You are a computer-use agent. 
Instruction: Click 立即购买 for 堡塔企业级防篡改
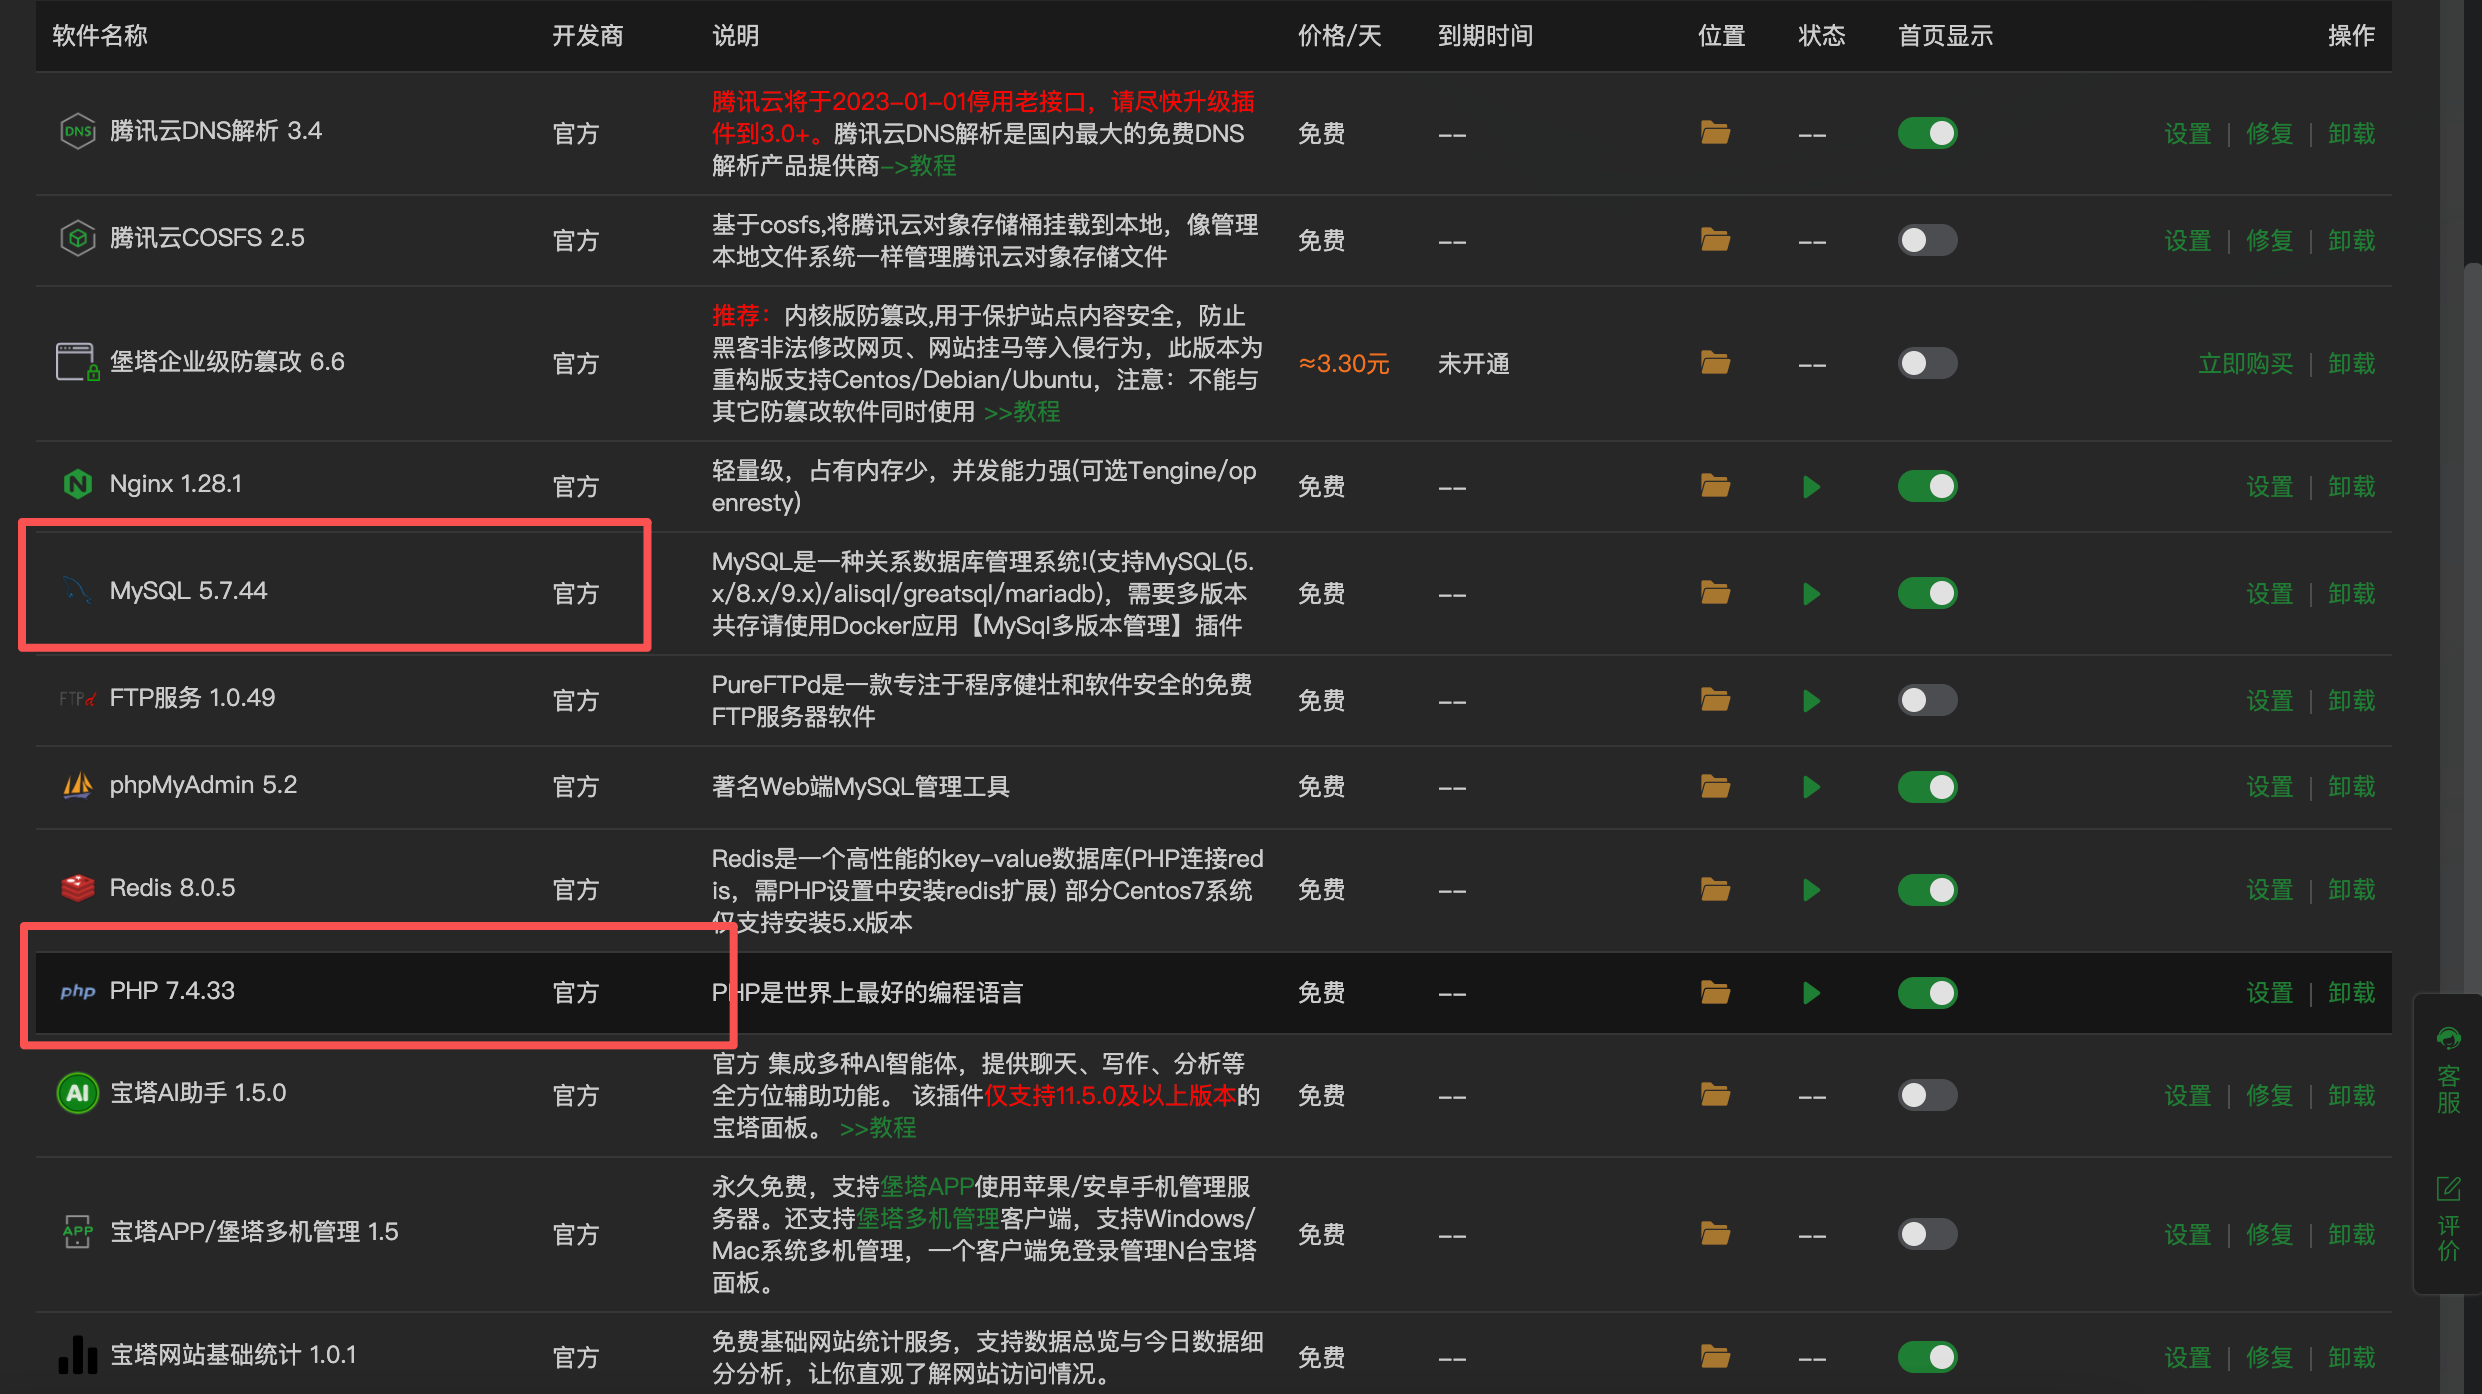(2245, 364)
